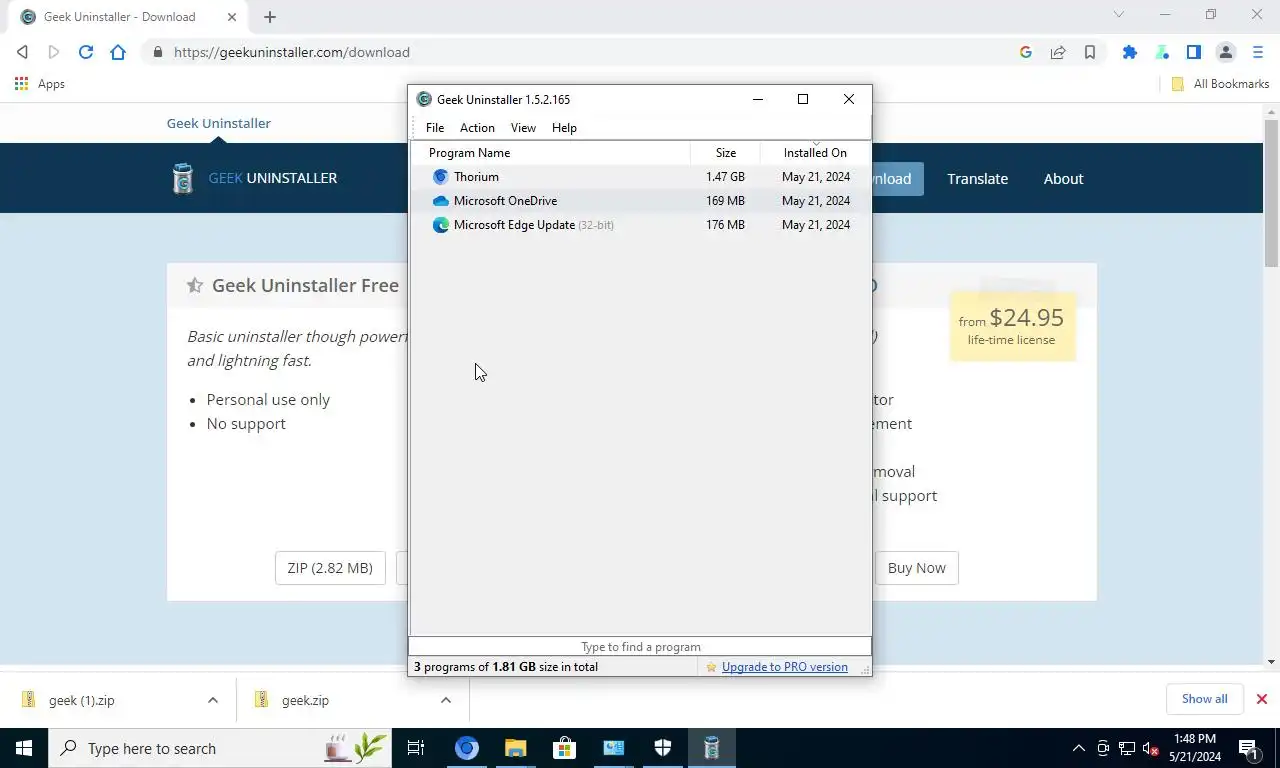Click the muted volume tray icon
The width and height of the screenshot is (1280, 768).
[1150, 748]
